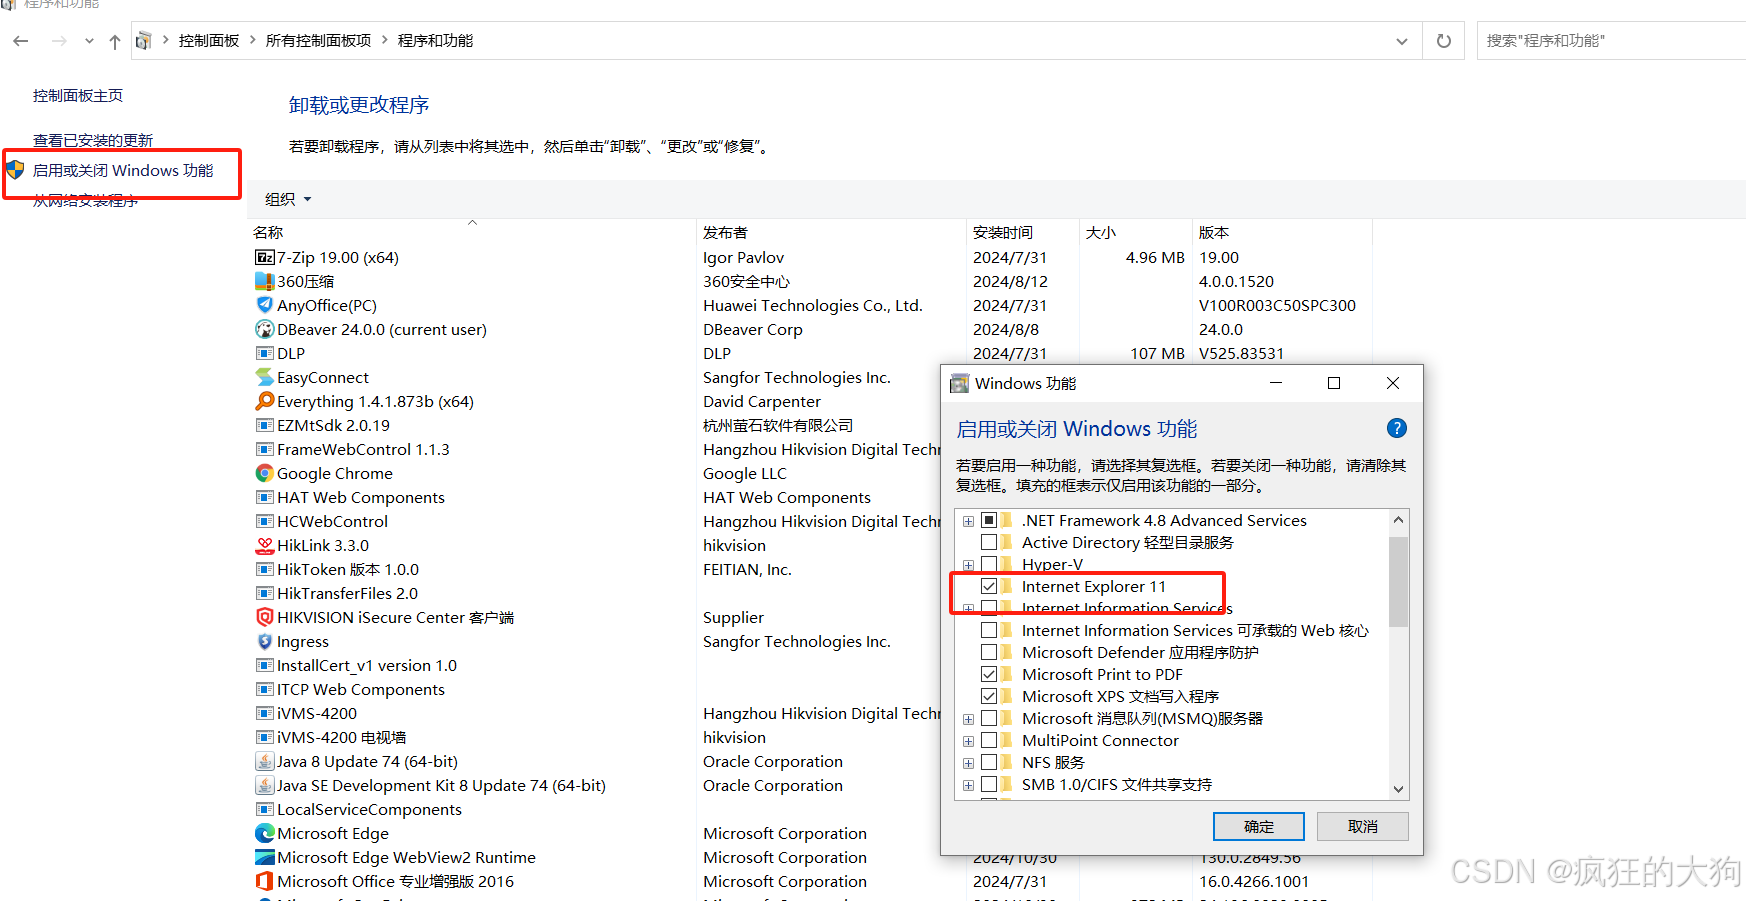Expand Microsoft 消息队列(MSMQ)服务器 node
1746x901 pixels.
click(x=968, y=719)
